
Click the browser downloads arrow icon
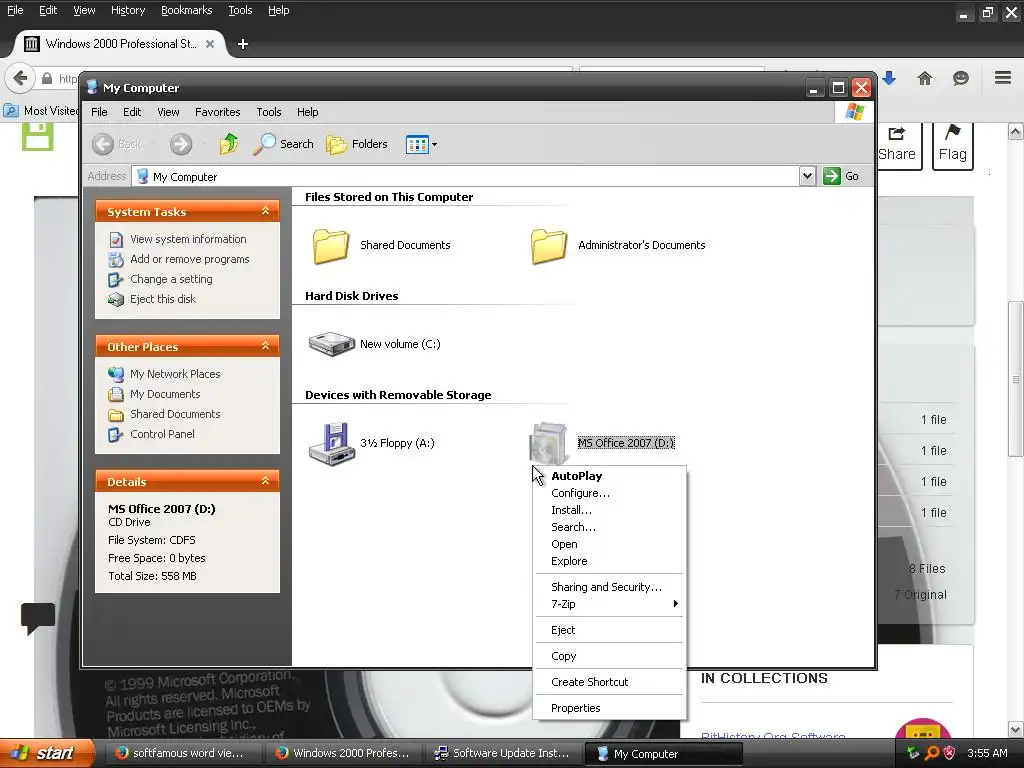889,78
